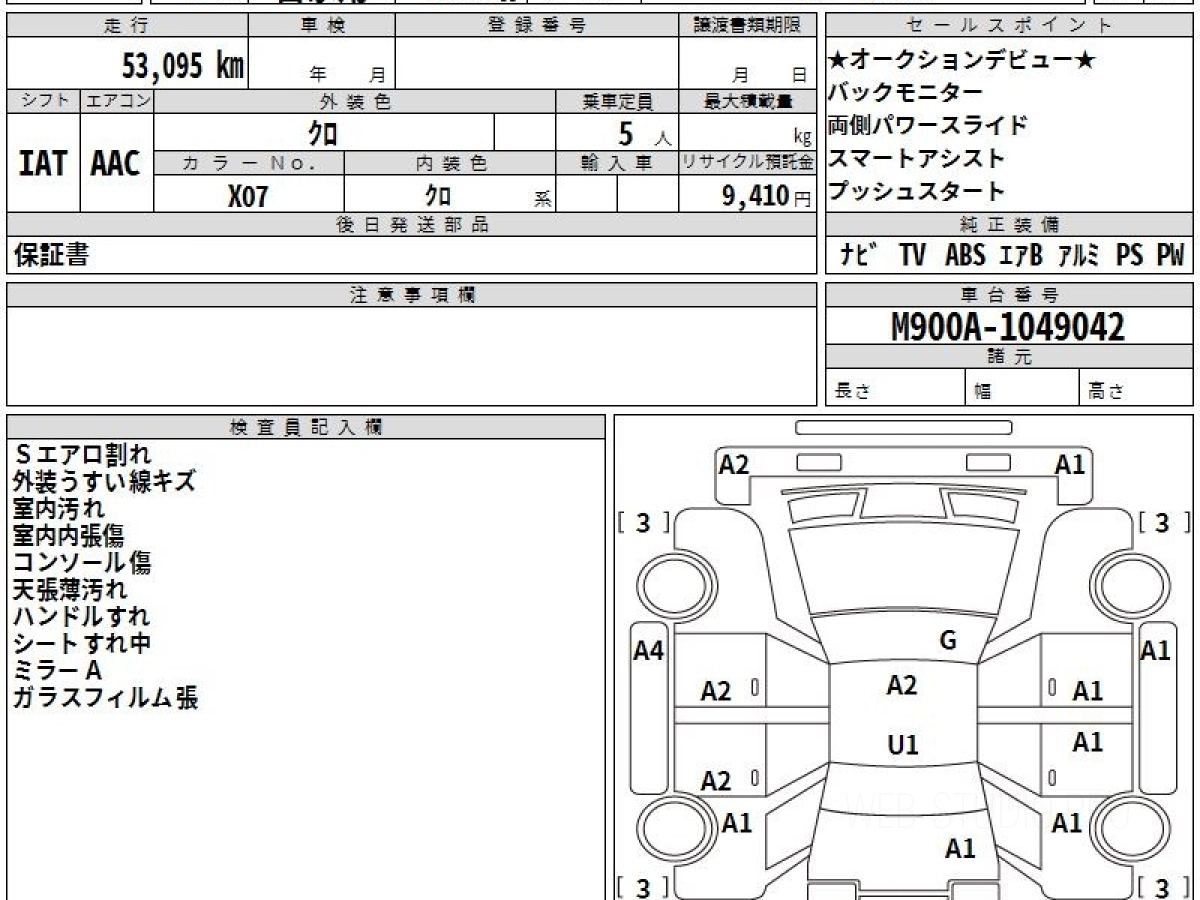Click the 高さ dimension label
This screenshot has height=900, width=1200.
(x=1107, y=391)
